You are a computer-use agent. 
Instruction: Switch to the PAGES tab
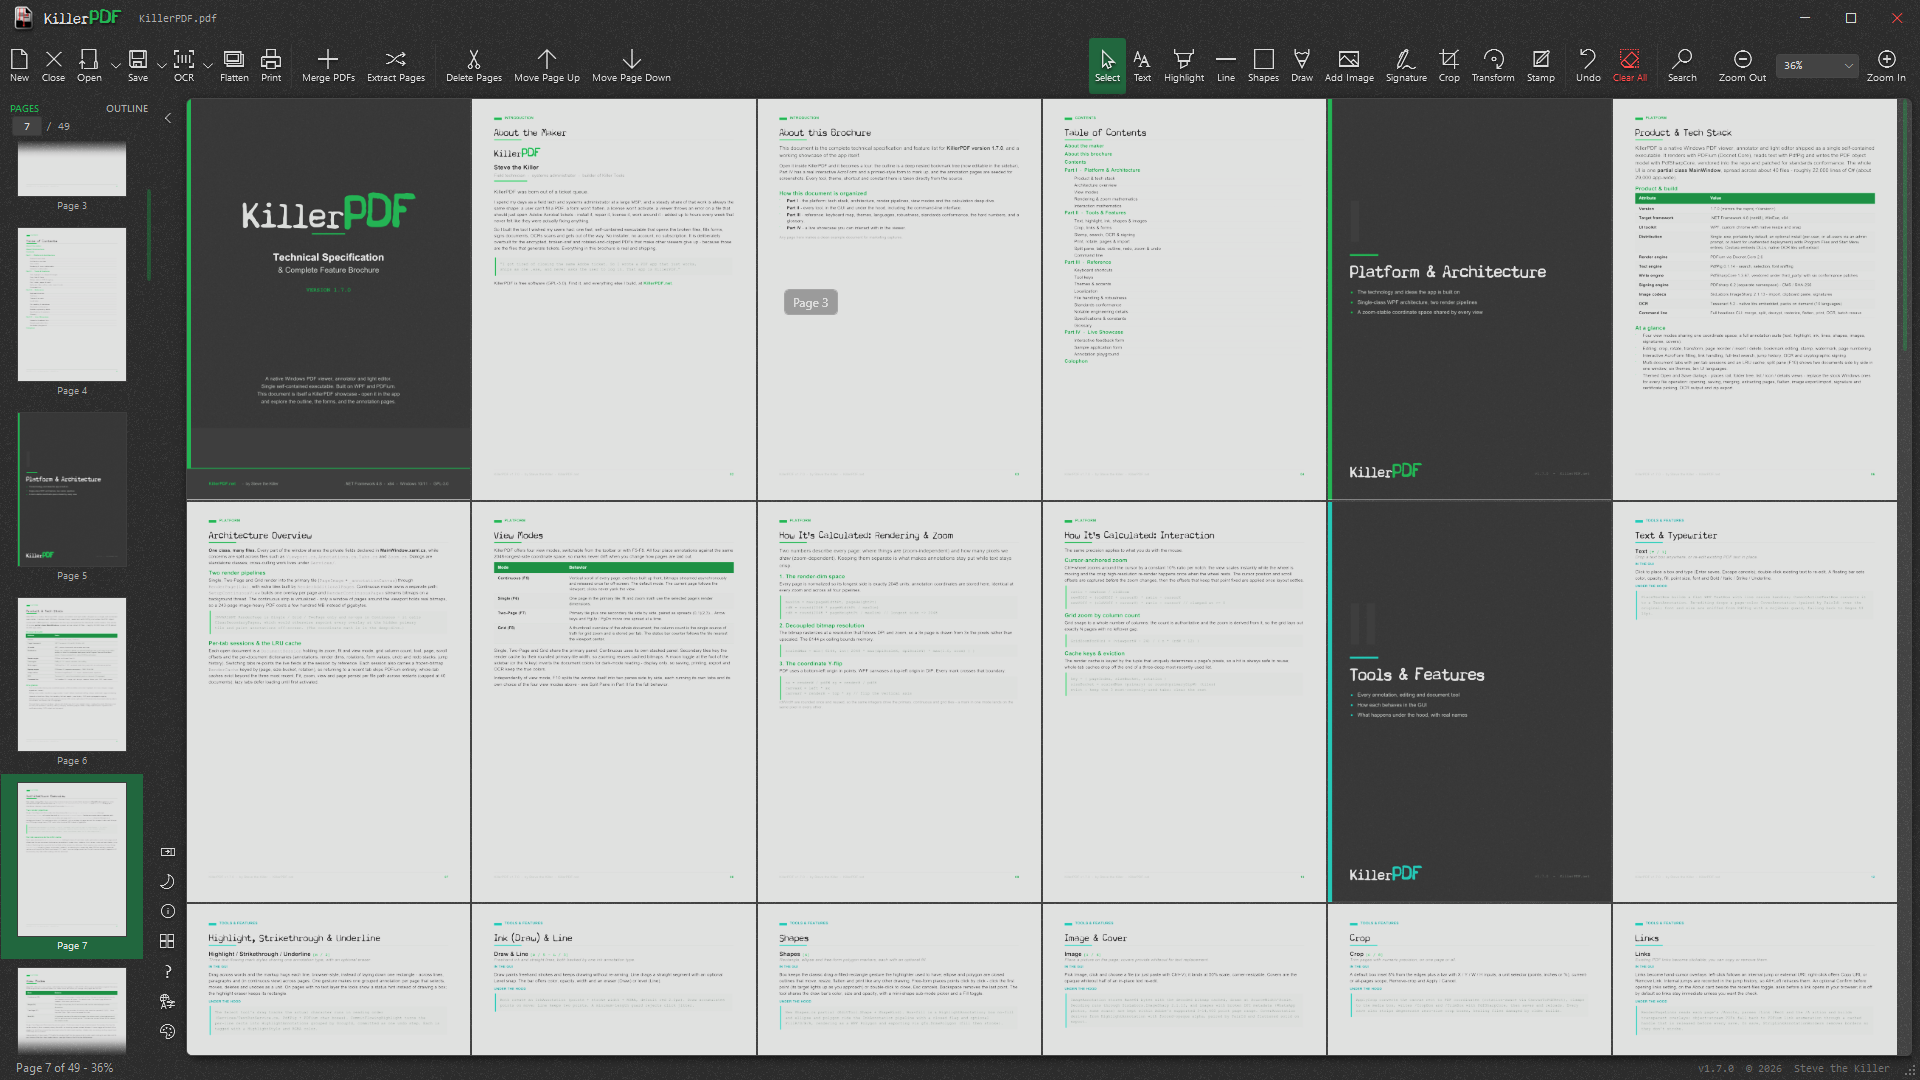click(25, 108)
